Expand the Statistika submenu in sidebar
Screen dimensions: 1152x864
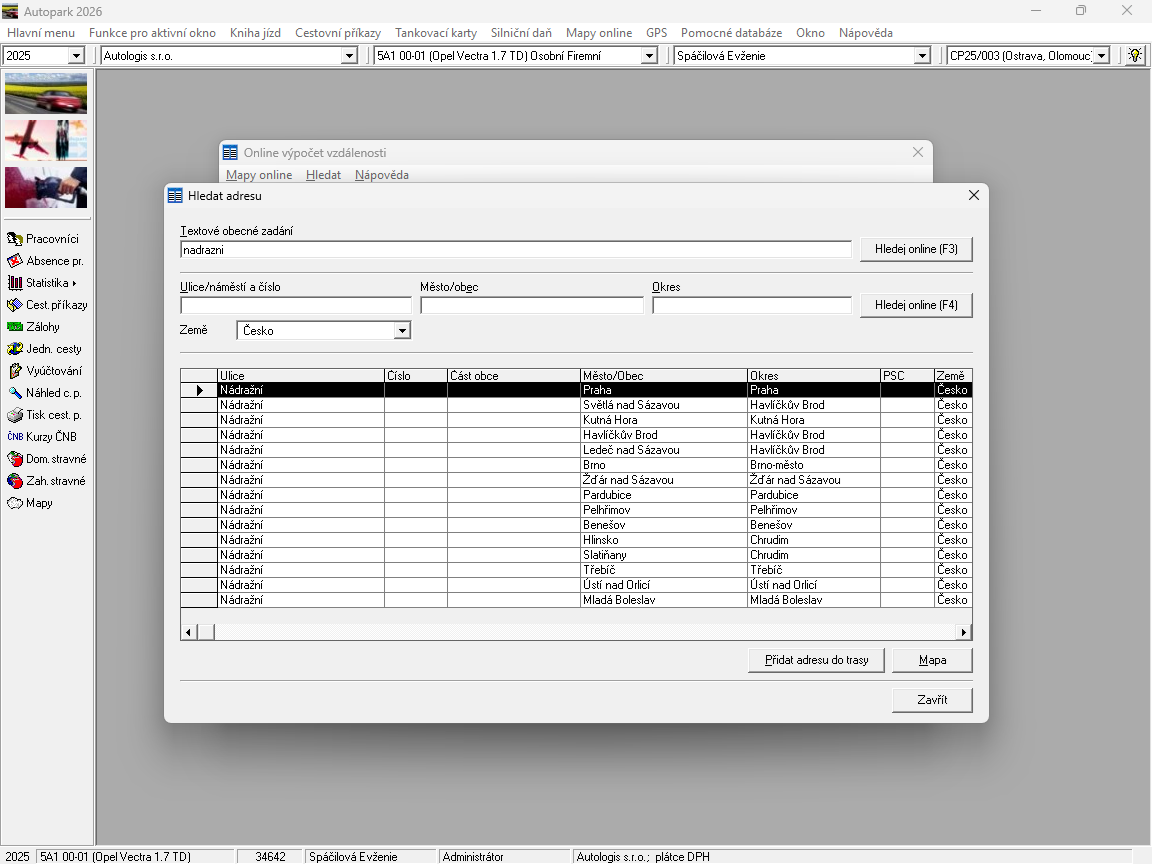tap(50, 283)
